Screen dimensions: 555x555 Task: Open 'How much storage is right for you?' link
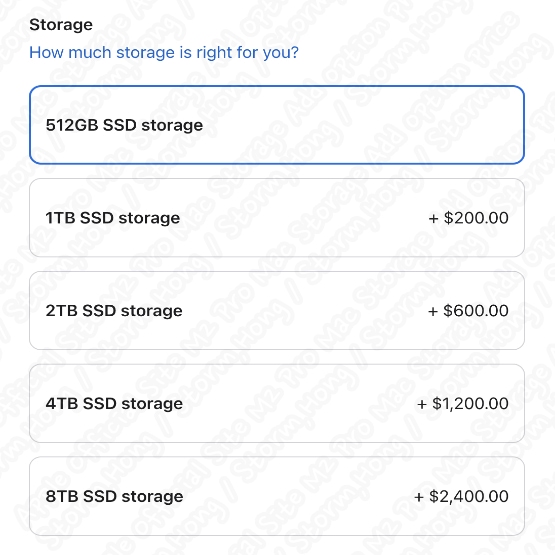click(x=164, y=53)
